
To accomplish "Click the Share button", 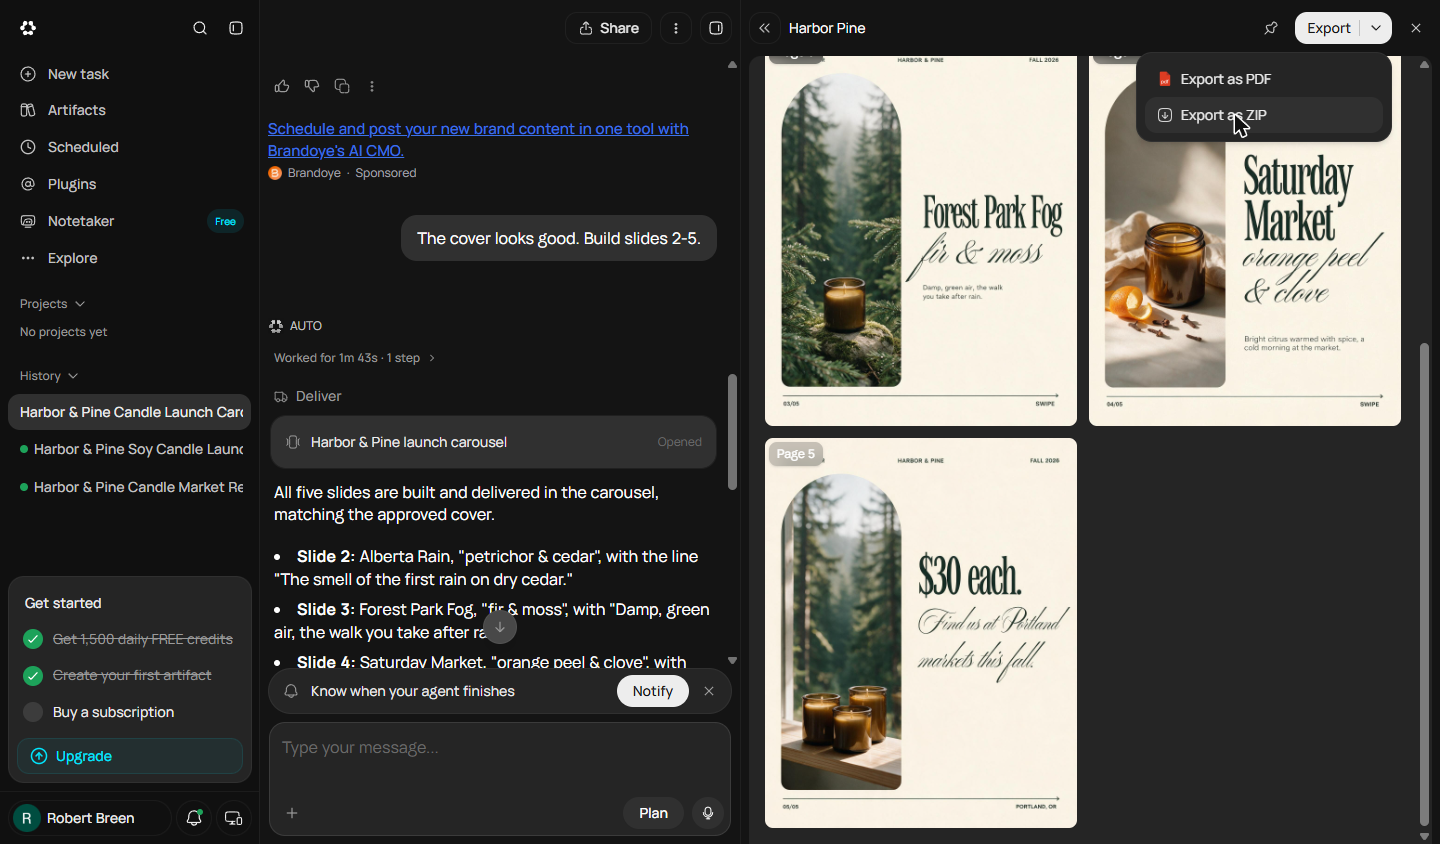I will click(608, 28).
